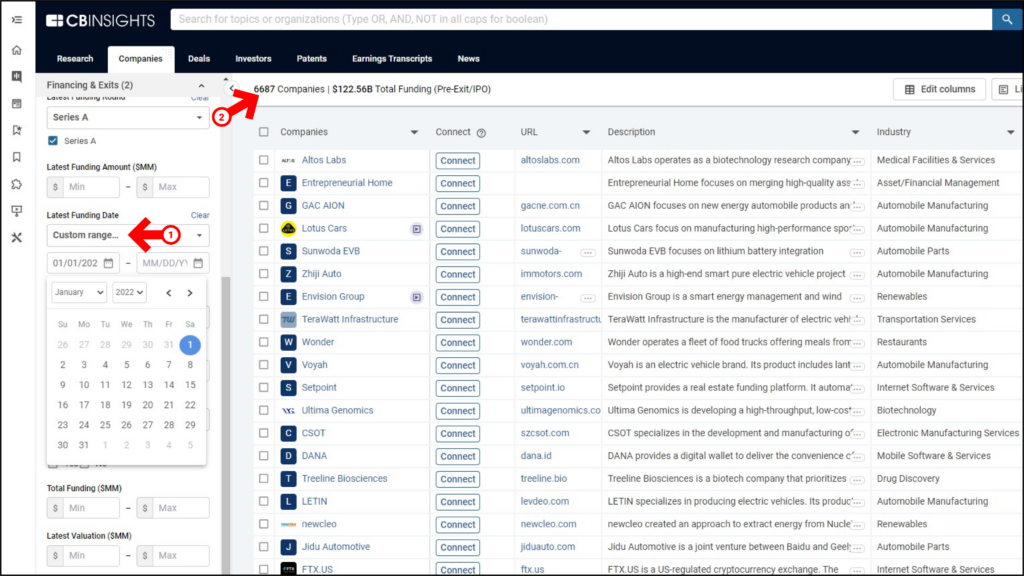This screenshot has height=576, width=1024.
Task: Open start date calendar icon
Action: coord(108,263)
